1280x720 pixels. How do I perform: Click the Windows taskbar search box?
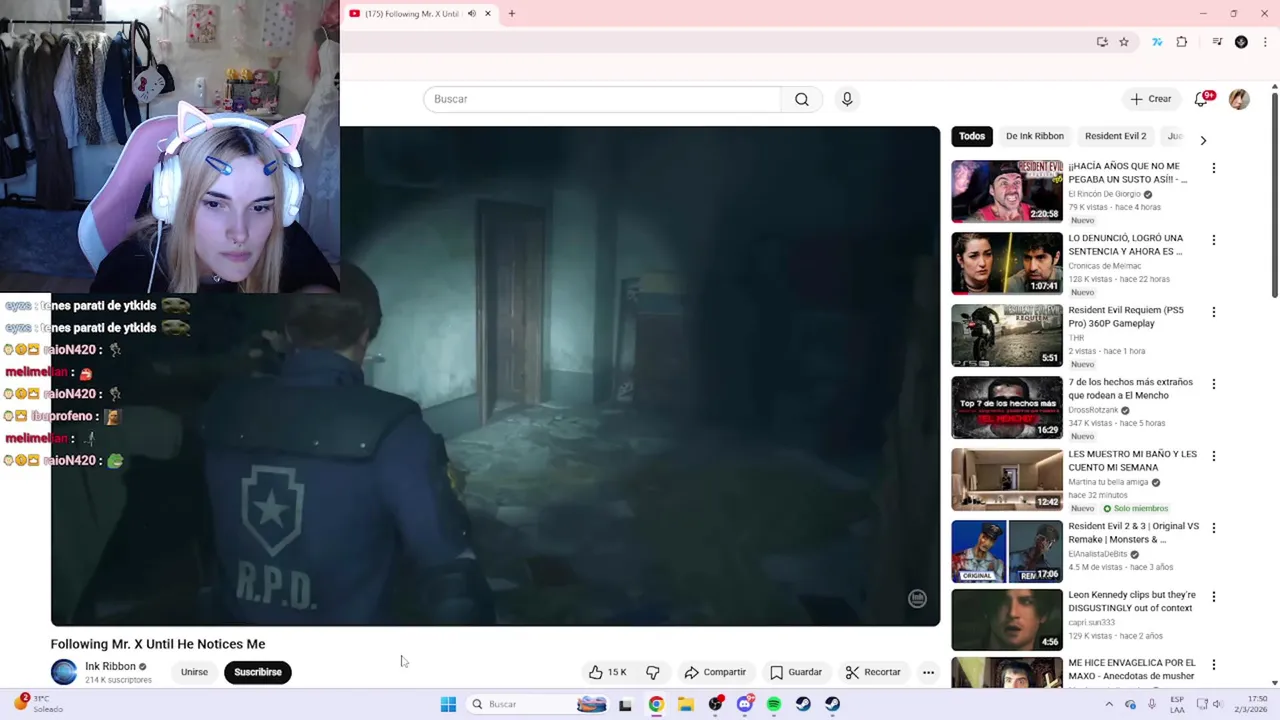pyautogui.click(x=537, y=704)
